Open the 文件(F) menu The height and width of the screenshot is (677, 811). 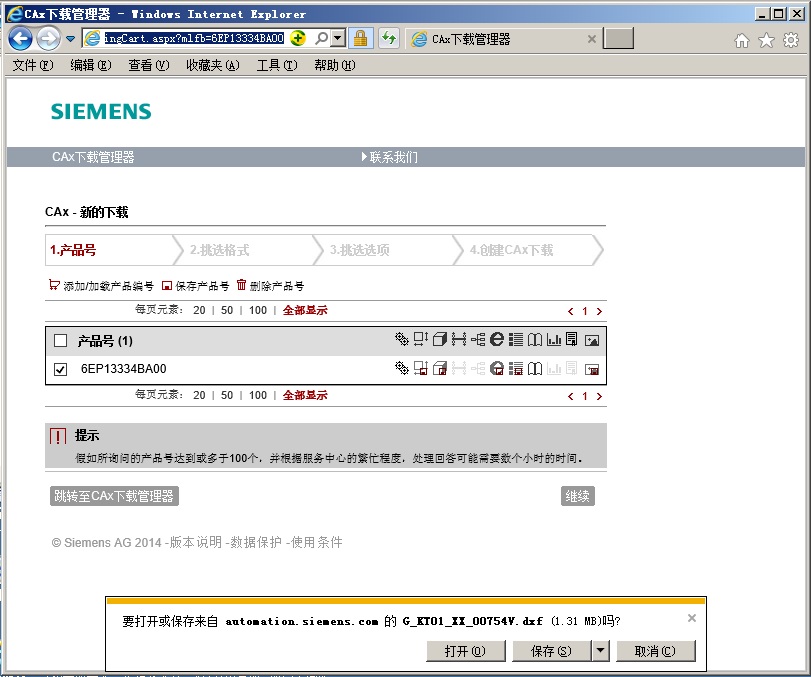pyautogui.click(x=33, y=65)
